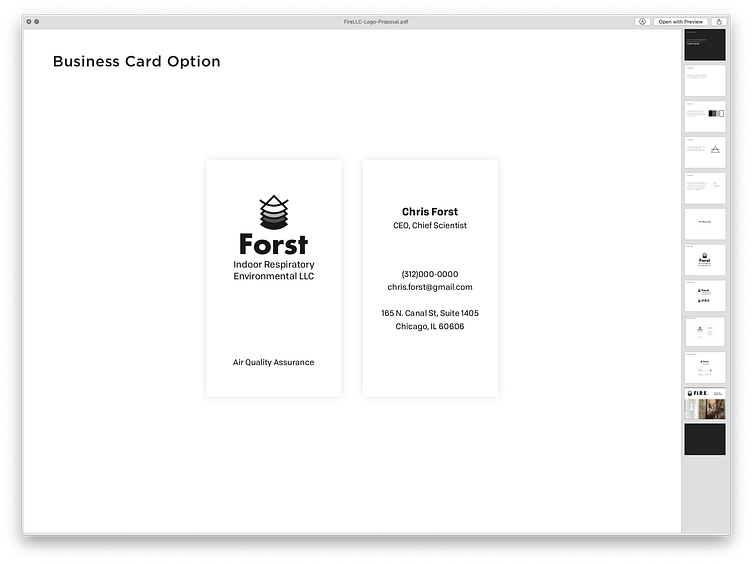The image size is (752, 564).
Task: Click 'Environmental LLC' text on card
Action: 274,276
